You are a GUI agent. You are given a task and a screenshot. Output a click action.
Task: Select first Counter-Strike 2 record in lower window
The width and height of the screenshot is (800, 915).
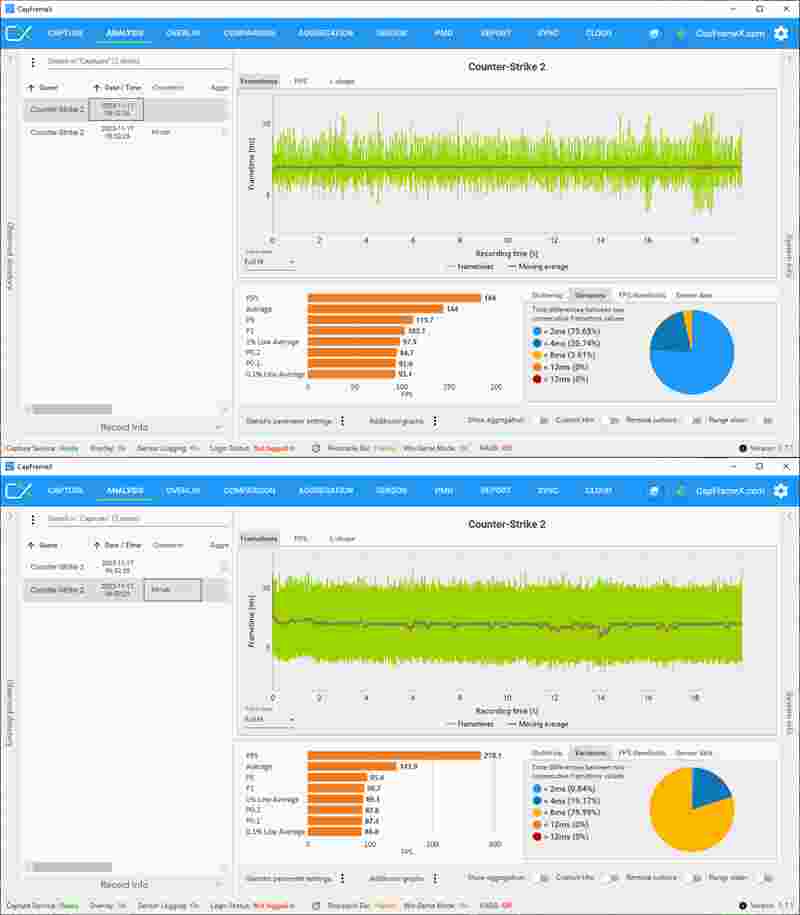(x=124, y=567)
